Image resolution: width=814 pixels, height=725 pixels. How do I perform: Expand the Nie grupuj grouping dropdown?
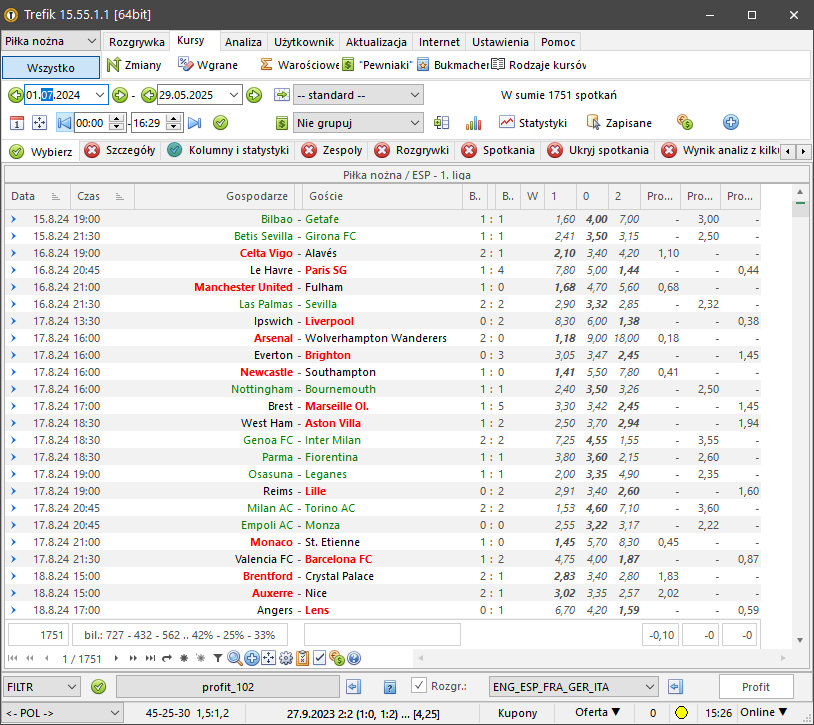point(360,123)
